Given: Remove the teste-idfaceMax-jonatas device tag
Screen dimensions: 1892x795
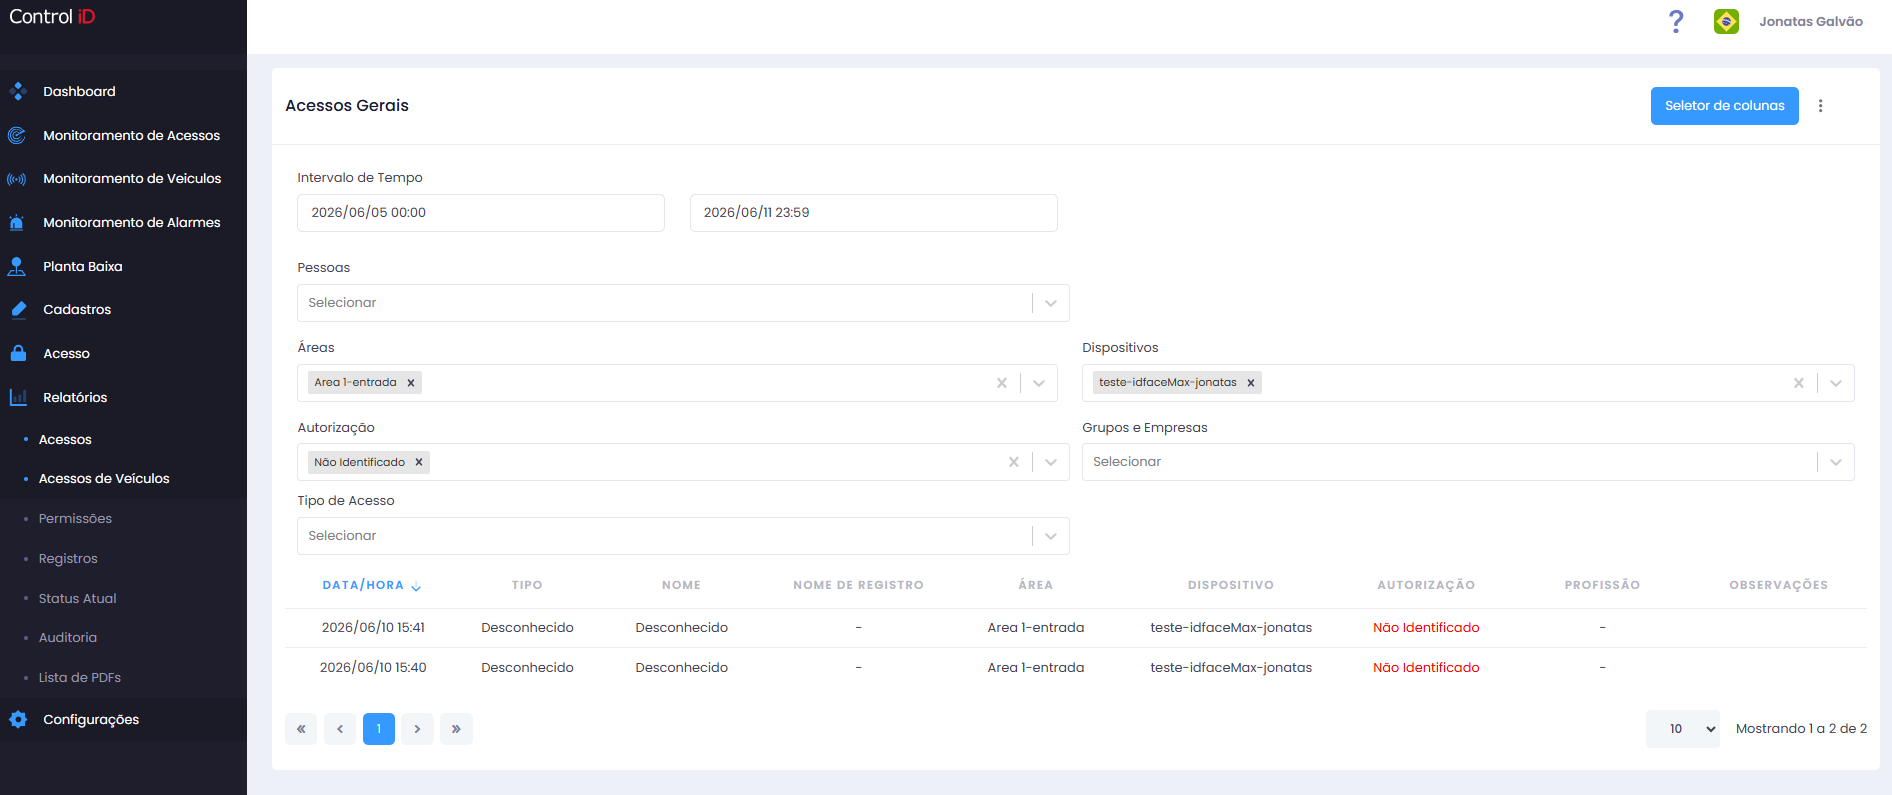Looking at the screenshot, I should [1250, 383].
